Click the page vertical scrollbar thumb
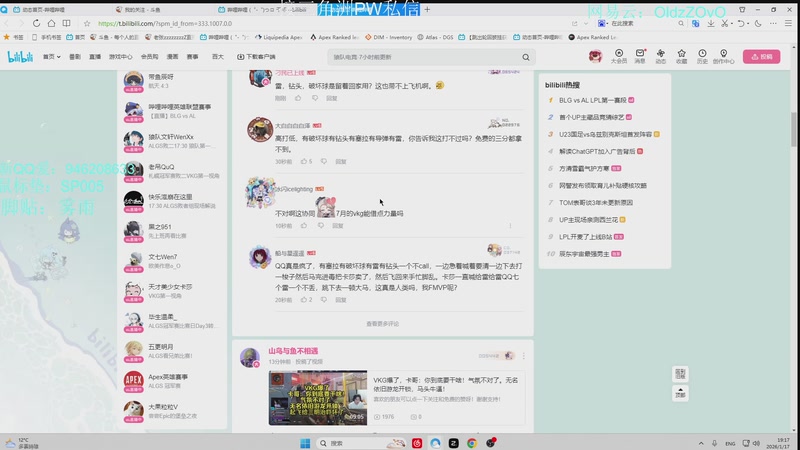This screenshot has height=450, width=800. 793,130
